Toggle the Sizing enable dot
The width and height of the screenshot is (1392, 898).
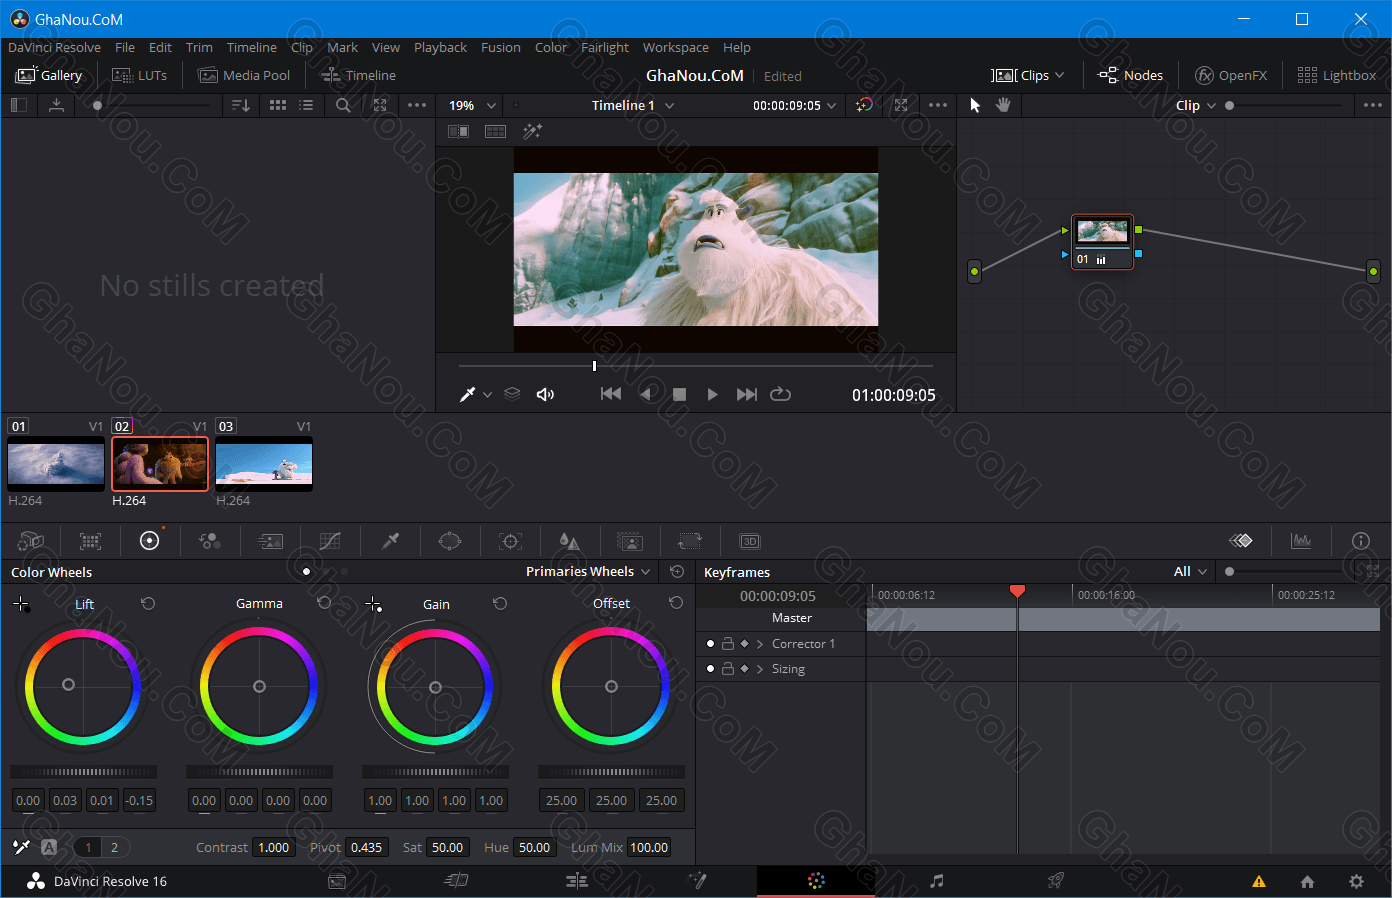coord(710,668)
